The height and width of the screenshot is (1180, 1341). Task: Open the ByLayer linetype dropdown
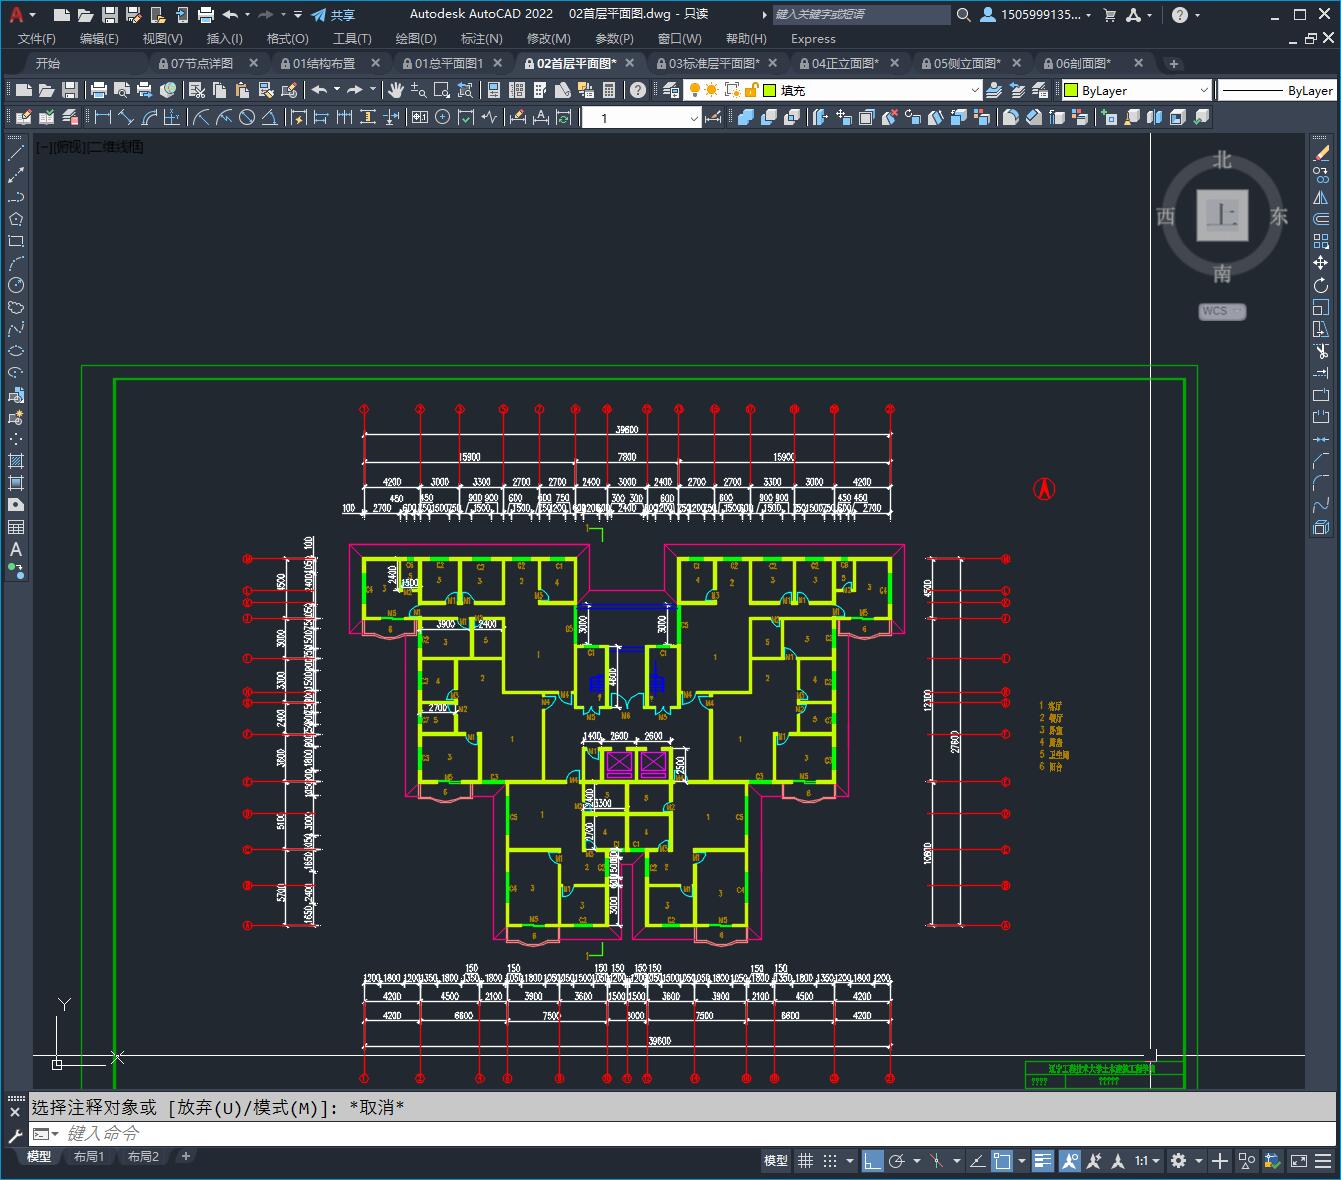pos(1278,90)
